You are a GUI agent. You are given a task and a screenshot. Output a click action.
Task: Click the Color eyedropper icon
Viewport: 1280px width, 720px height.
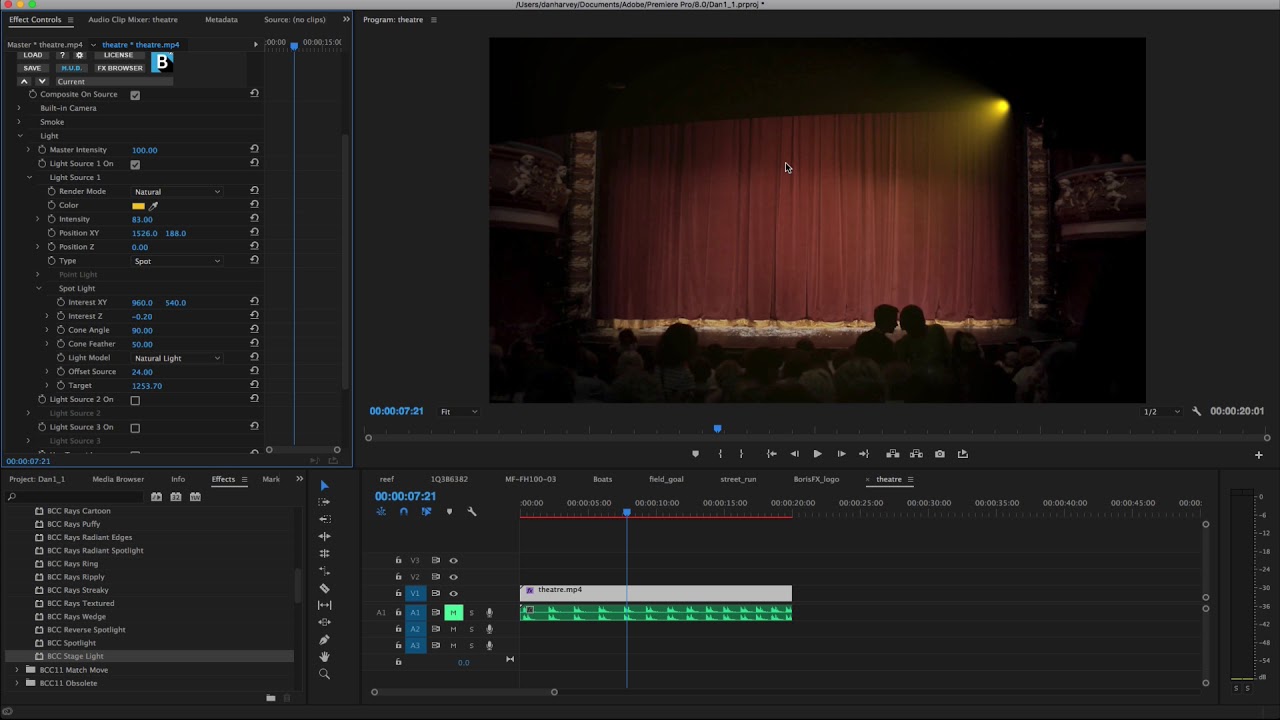click(x=154, y=206)
